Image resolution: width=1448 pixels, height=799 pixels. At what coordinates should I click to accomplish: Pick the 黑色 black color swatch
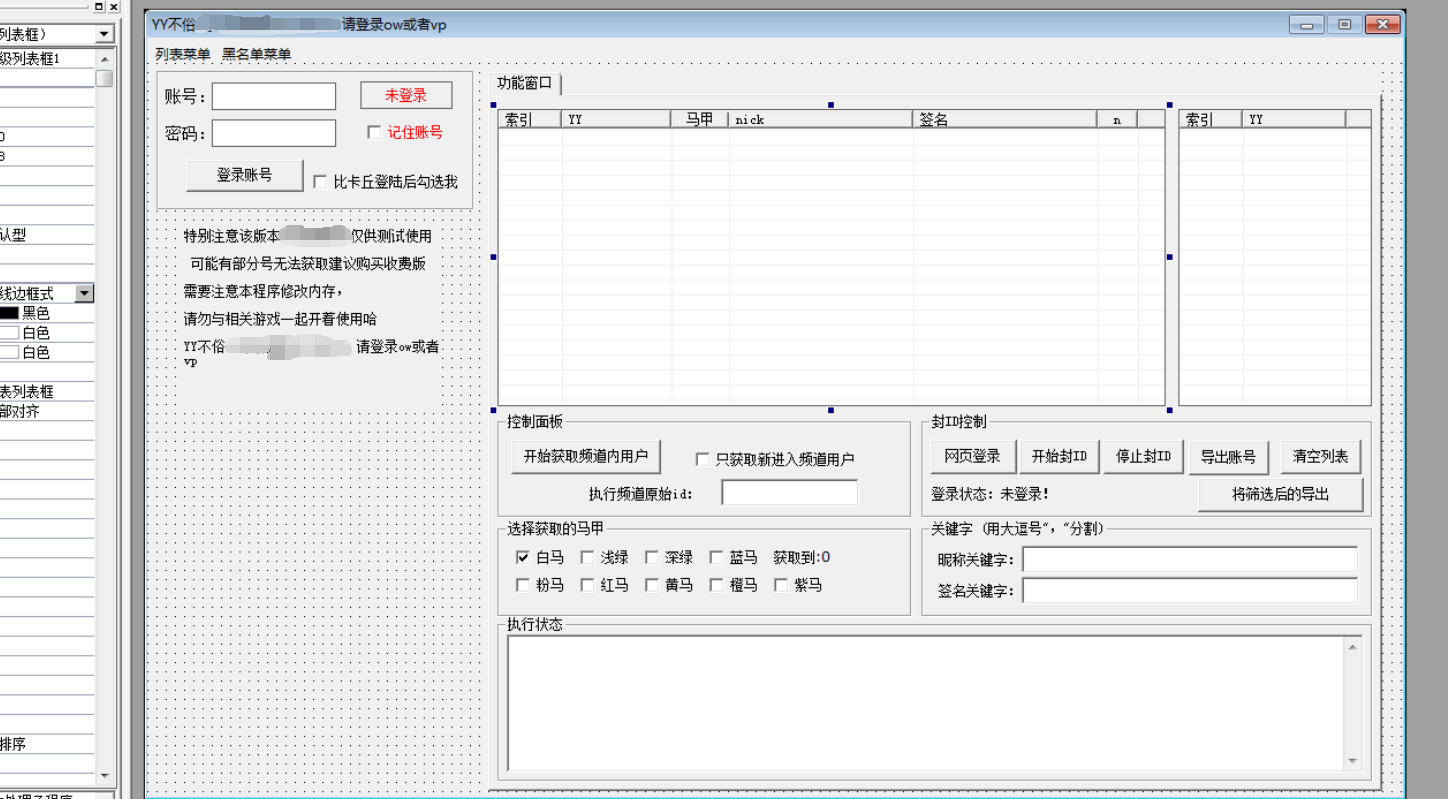(9, 313)
